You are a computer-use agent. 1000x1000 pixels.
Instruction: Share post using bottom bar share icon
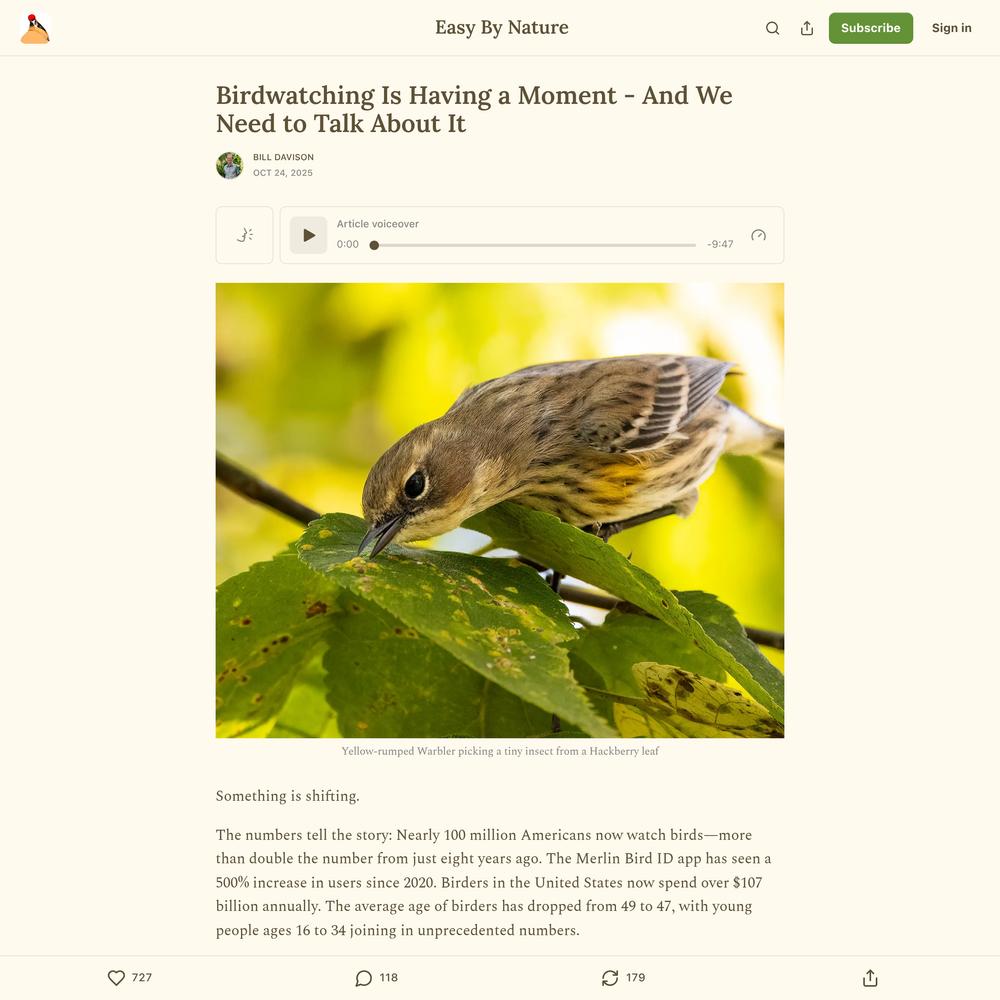point(870,978)
